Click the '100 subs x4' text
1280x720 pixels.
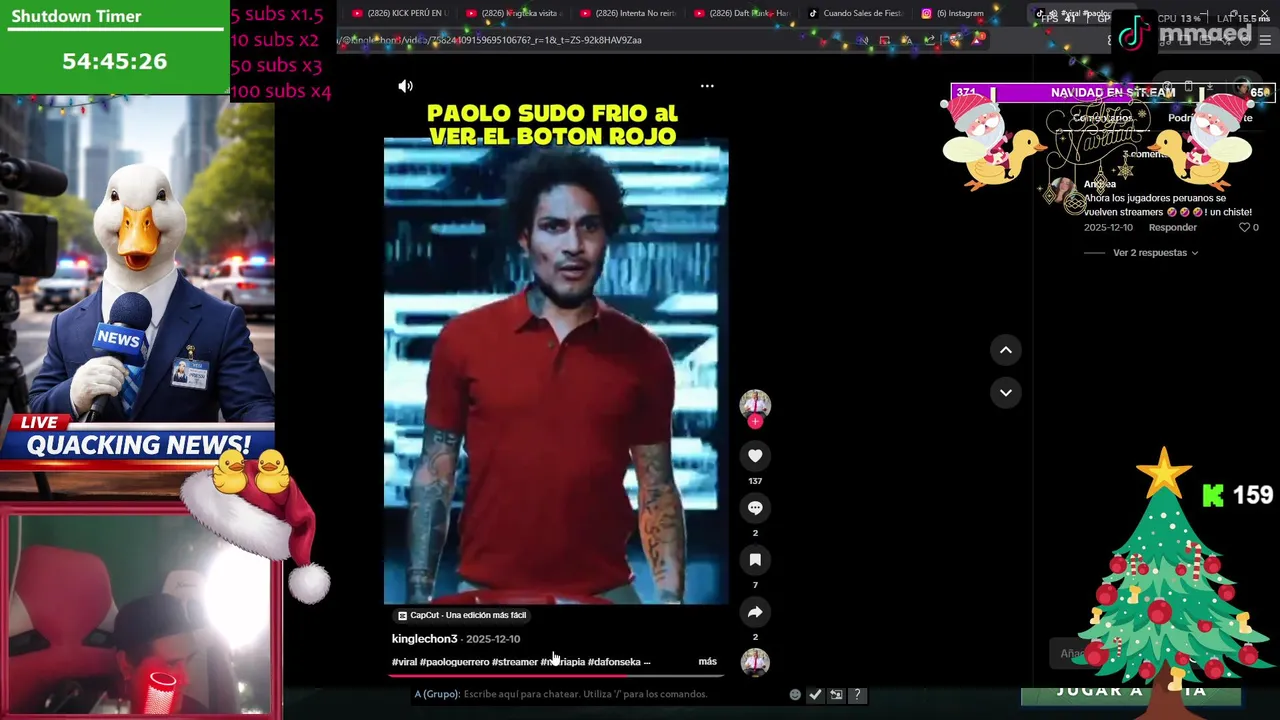tap(280, 91)
